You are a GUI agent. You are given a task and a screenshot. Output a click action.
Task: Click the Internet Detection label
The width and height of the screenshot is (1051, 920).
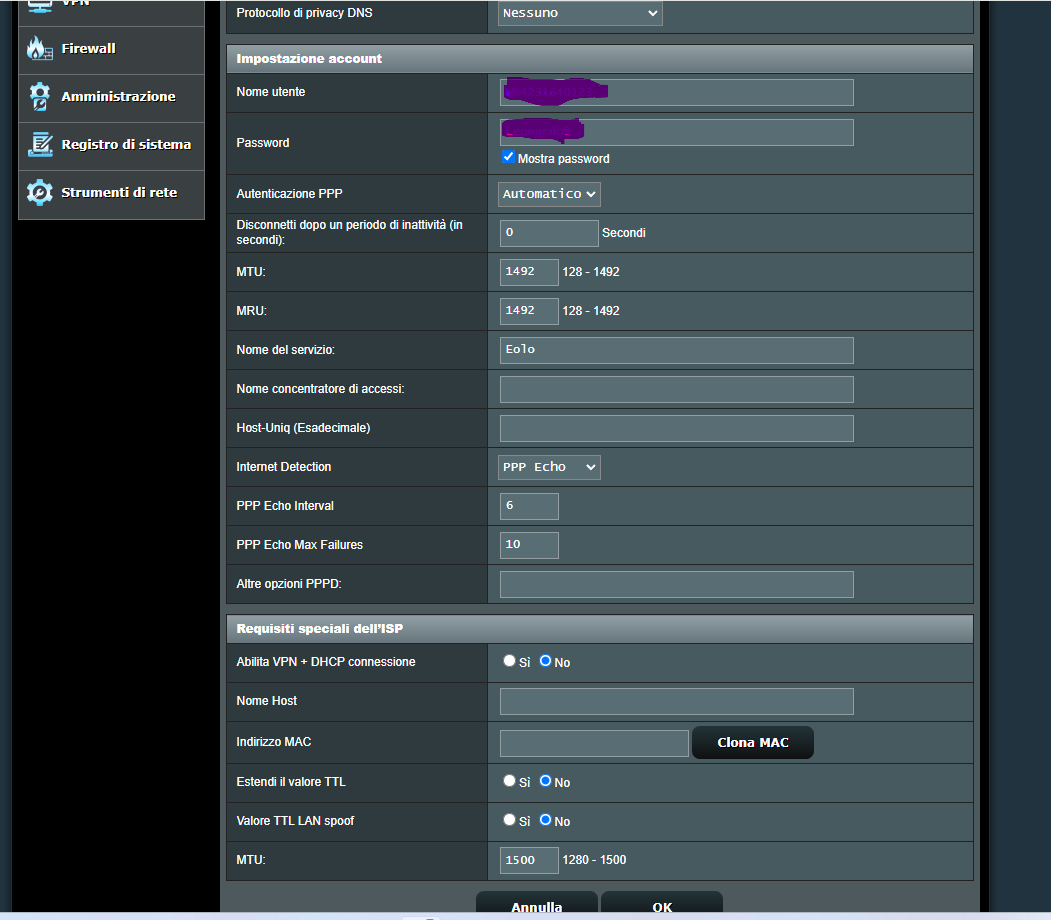284,466
